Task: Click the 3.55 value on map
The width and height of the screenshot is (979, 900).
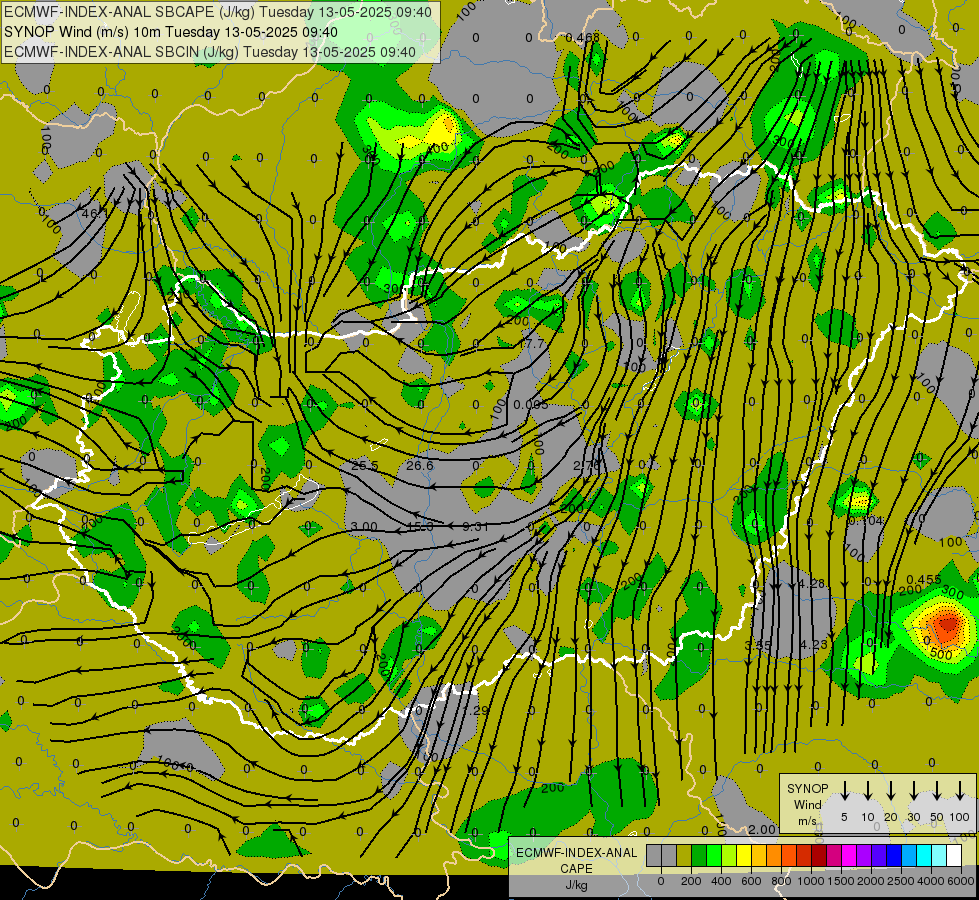Action: point(758,645)
